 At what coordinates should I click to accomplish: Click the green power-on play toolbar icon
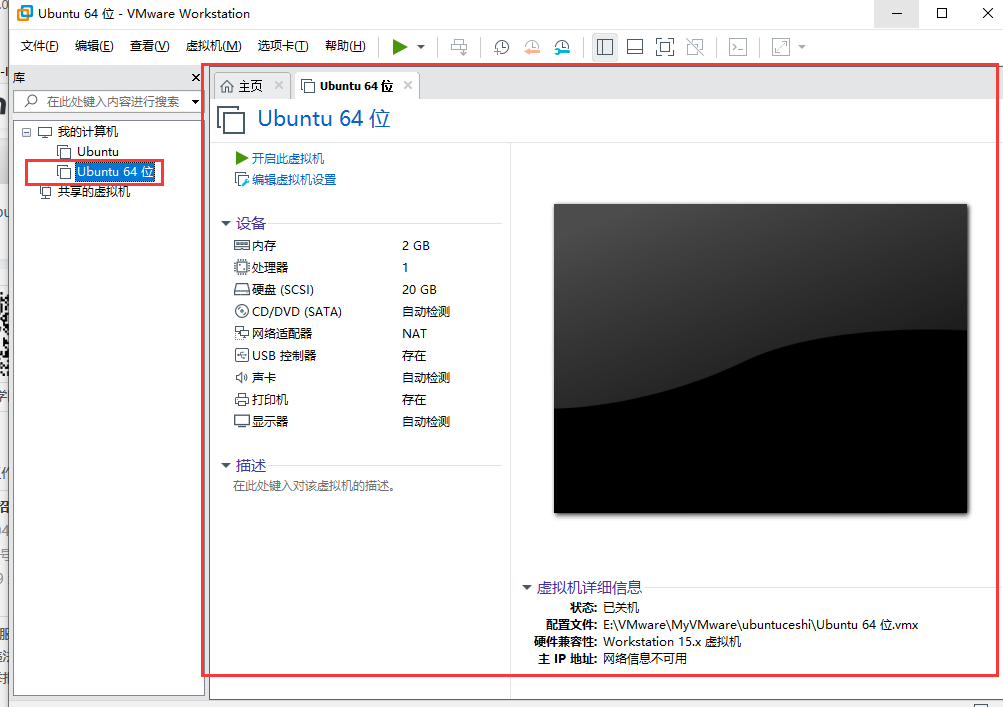[x=400, y=47]
